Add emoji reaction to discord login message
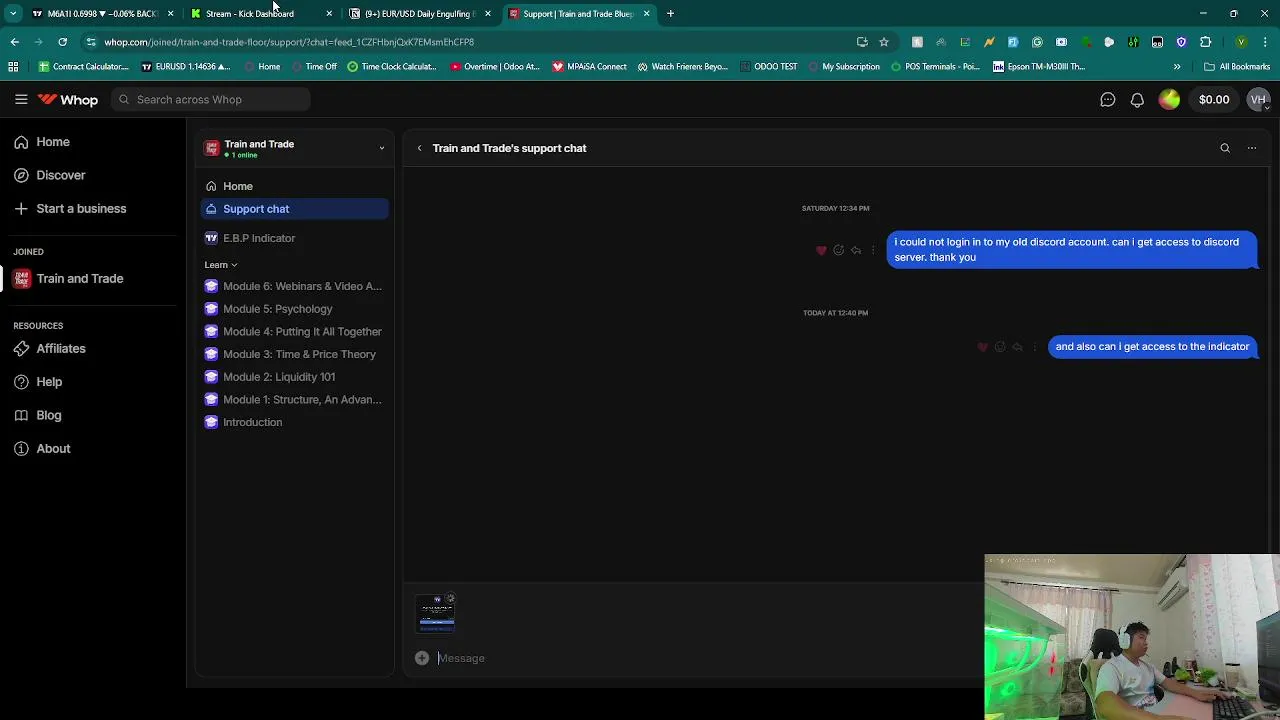The image size is (1280, 720). point(839,250)
